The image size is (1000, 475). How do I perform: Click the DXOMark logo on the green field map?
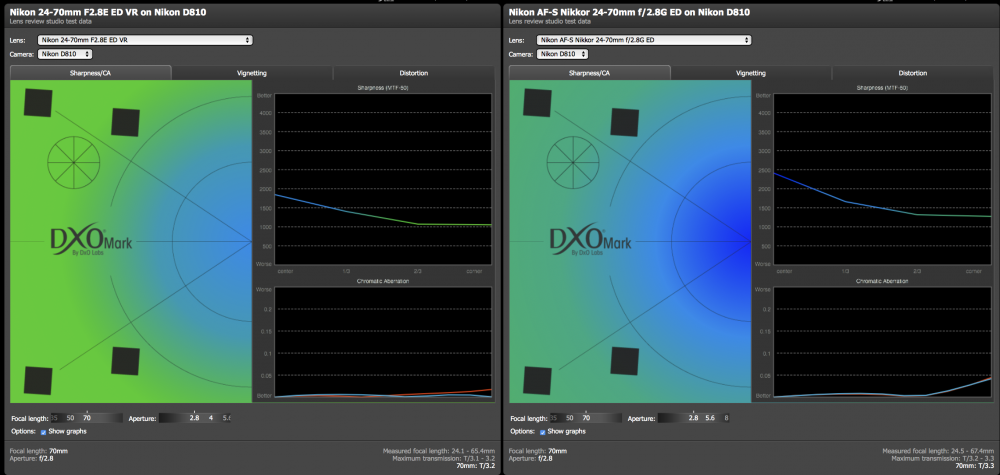click(91, 242)
